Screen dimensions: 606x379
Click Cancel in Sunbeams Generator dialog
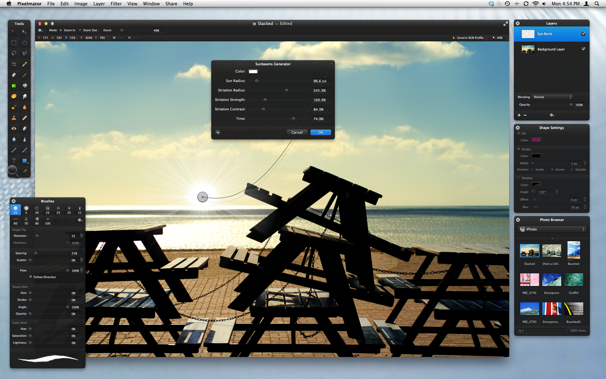pos(297,132)
